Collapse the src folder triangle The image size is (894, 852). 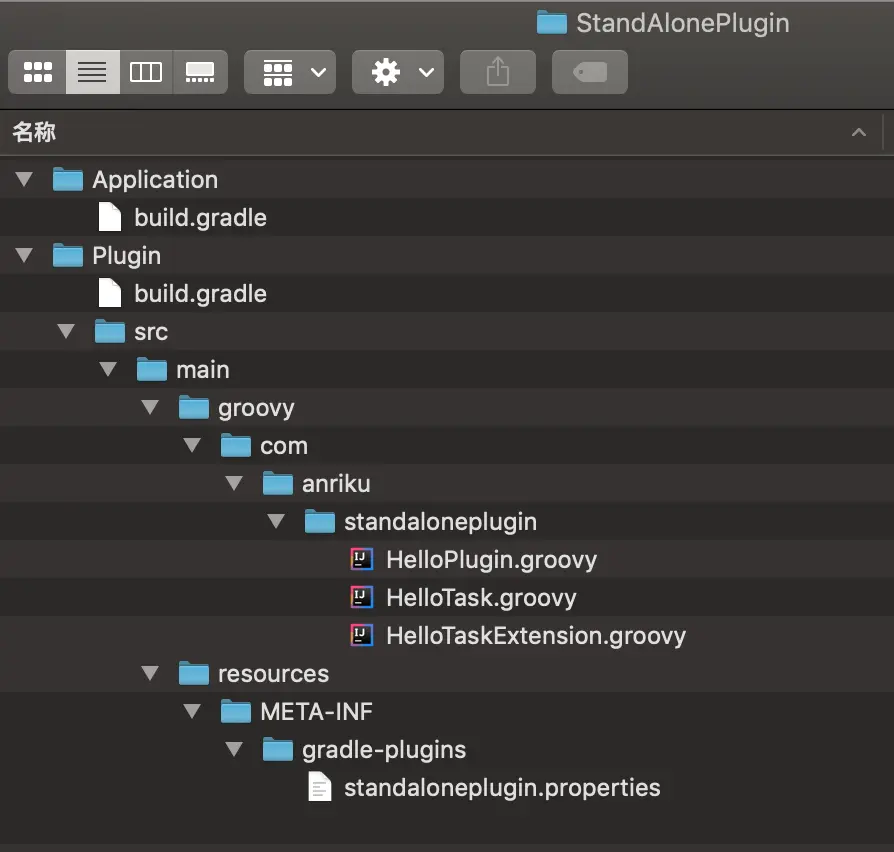pyautogui.click(x=66, y=331)
